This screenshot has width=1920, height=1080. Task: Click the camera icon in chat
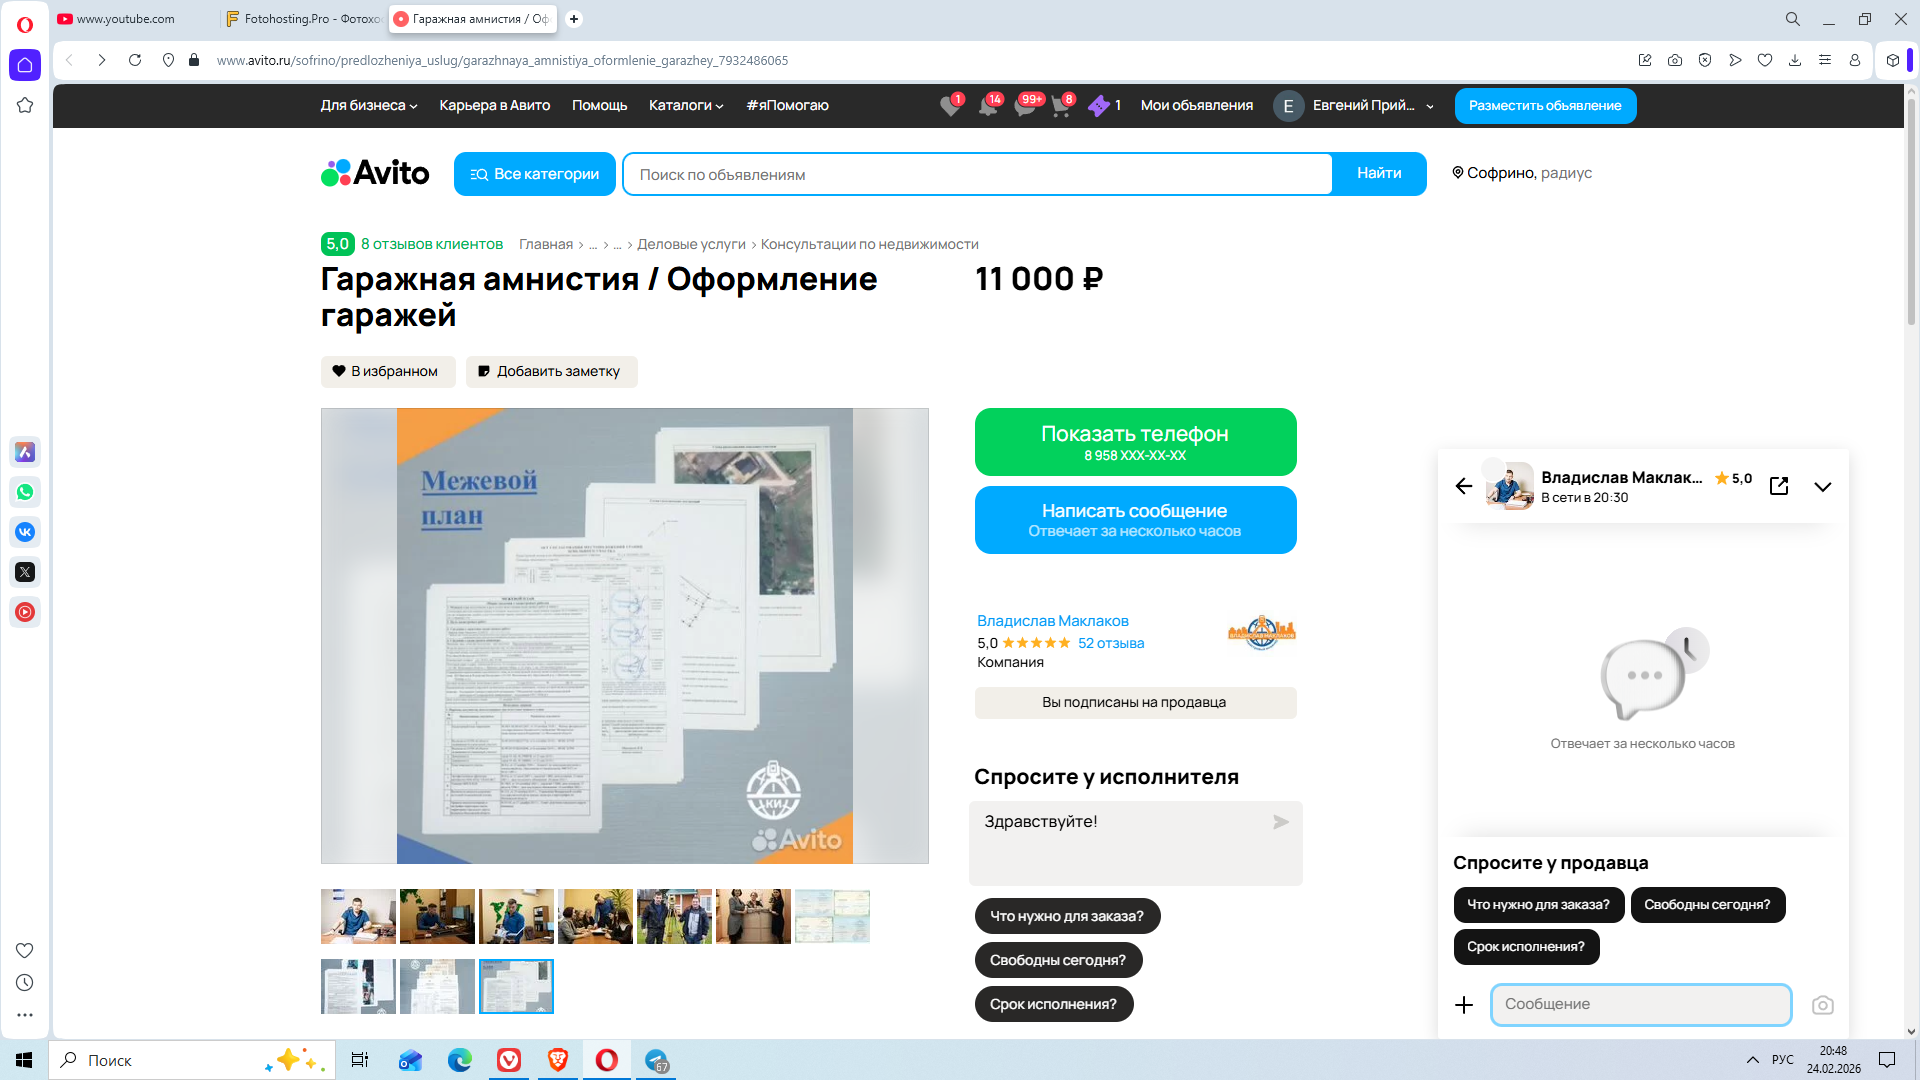(1822, 1005)
